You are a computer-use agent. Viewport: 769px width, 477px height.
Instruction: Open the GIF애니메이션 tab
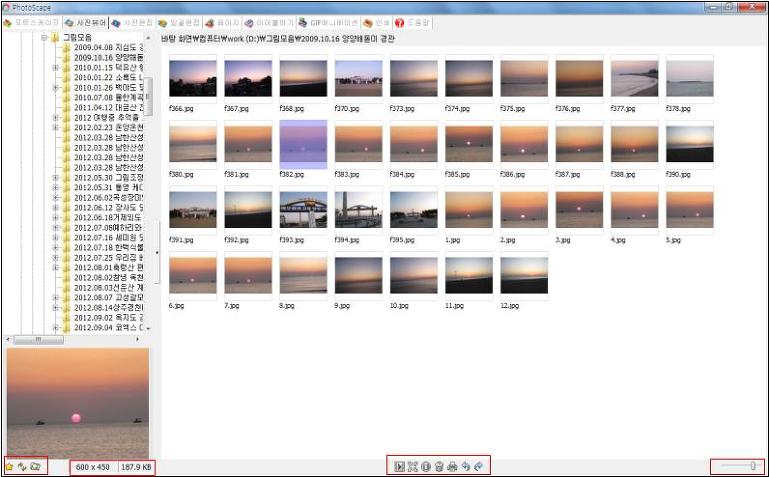point(327,22)
